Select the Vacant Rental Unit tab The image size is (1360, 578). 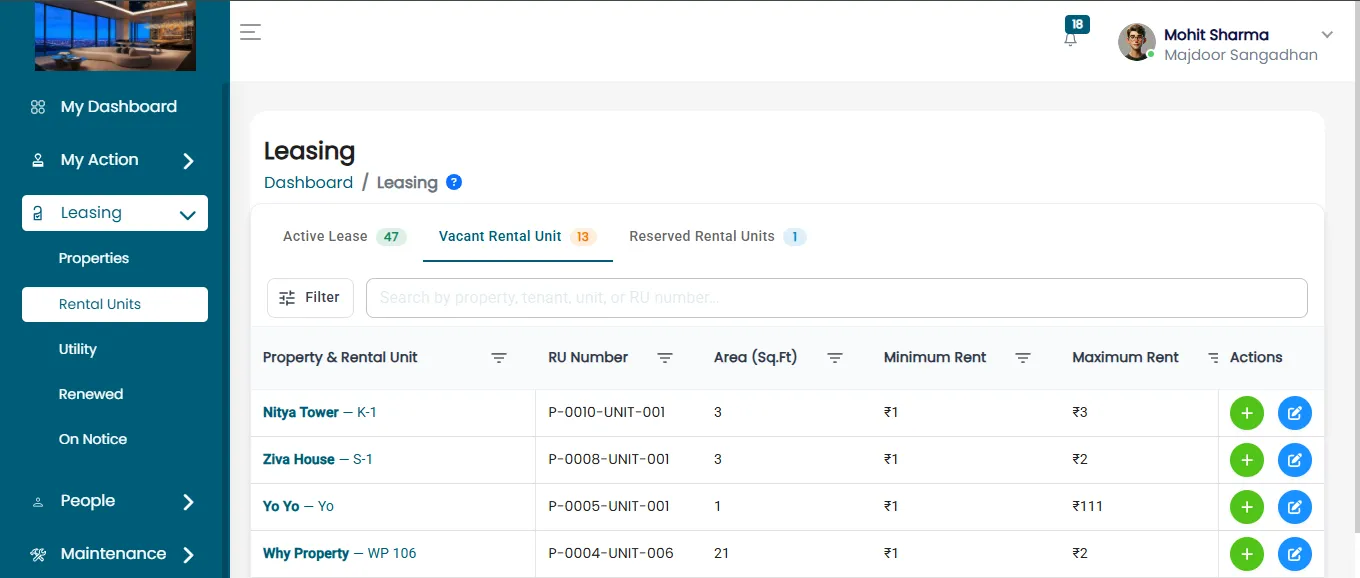click(x=517, y=237)
